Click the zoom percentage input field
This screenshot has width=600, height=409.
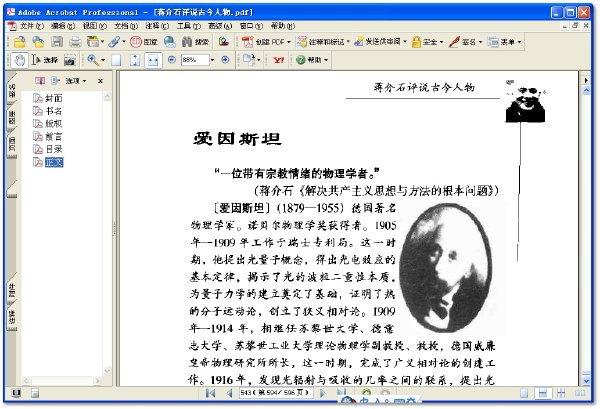(196, 60)
